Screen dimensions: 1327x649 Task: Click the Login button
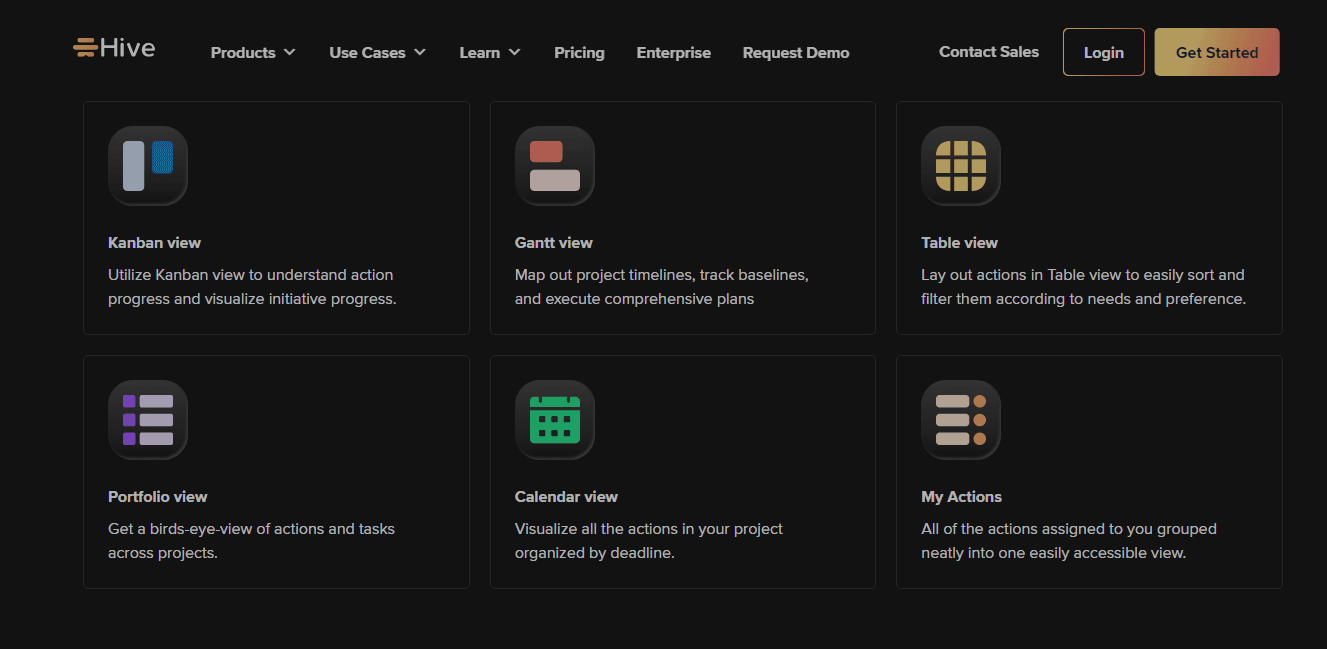point(1103,51)
